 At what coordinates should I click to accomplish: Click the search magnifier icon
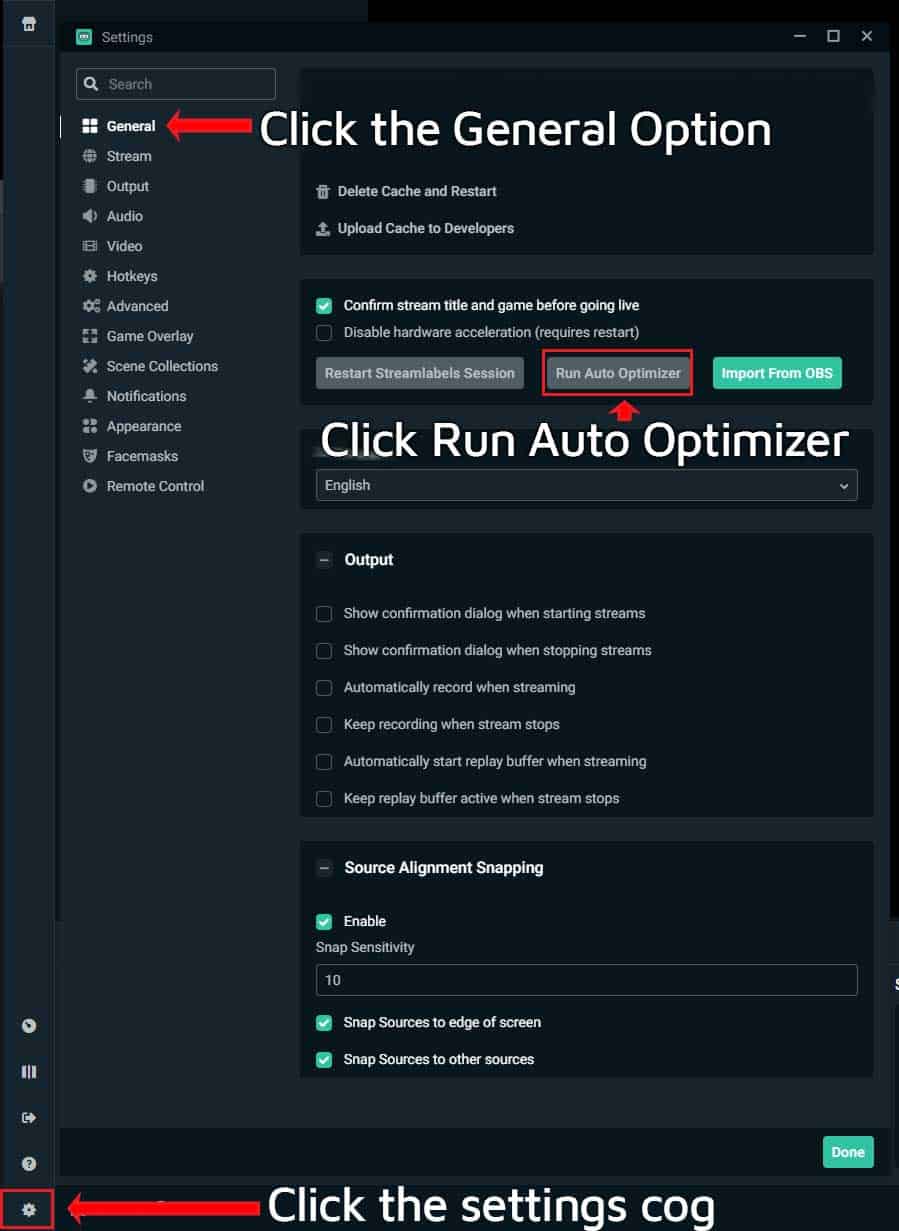click(x=91, y=84)
